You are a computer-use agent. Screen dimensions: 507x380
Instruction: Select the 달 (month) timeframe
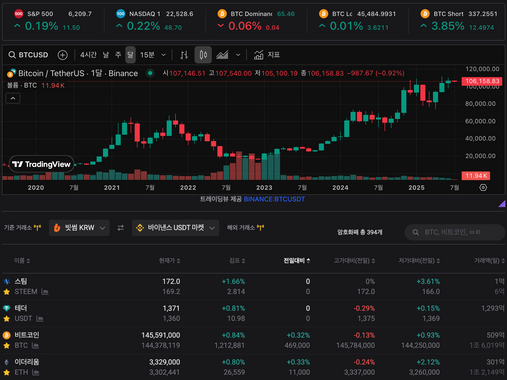coord(130,55)
